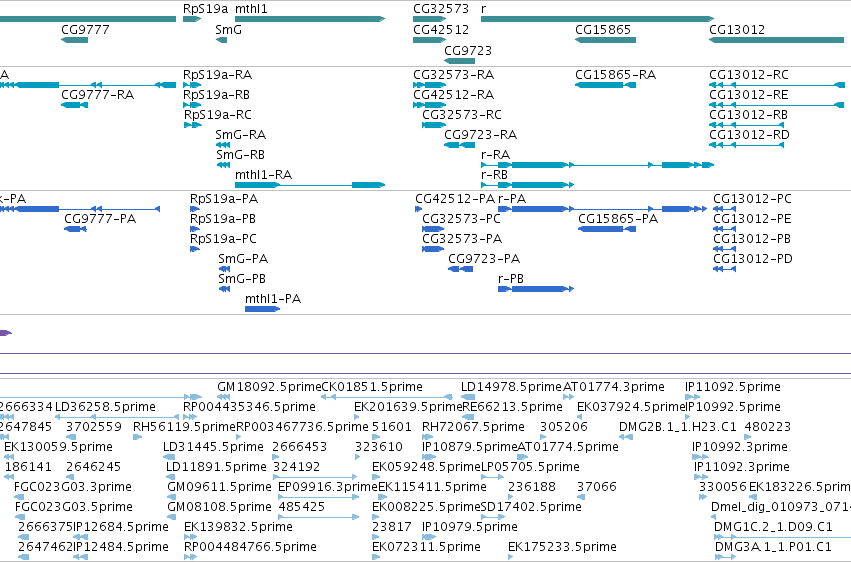Select the EK130059.5prime EST label
This screenshot has width=851, height=562.
coord(59,448)
